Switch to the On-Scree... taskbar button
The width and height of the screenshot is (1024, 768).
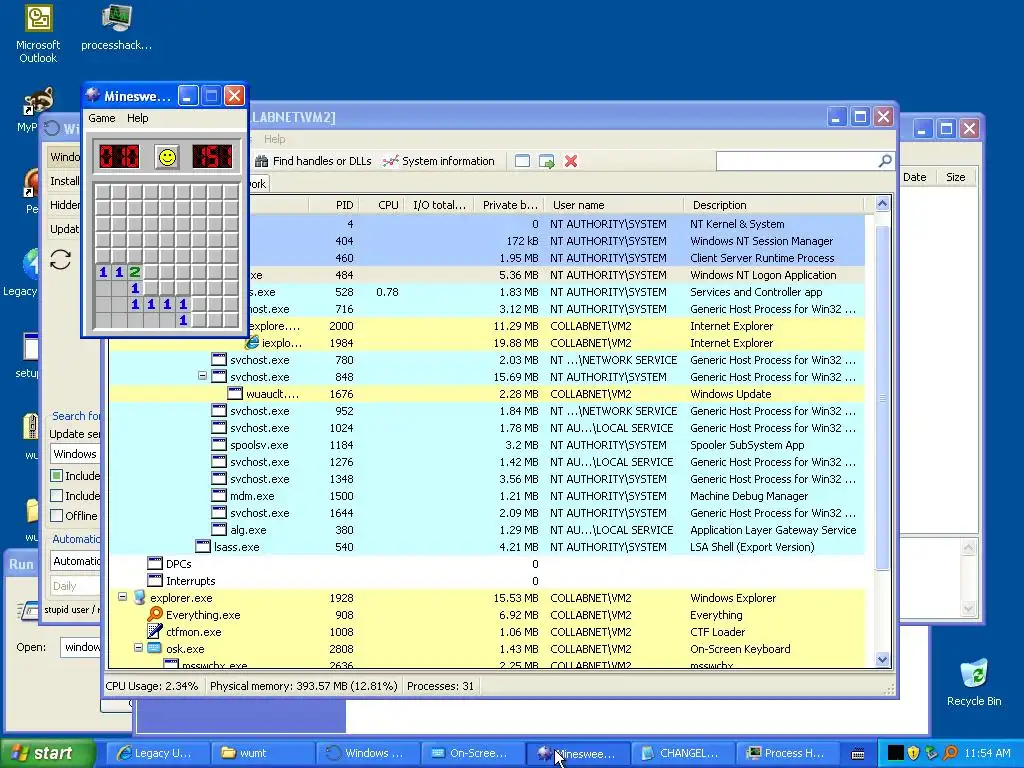click(473, 753)
